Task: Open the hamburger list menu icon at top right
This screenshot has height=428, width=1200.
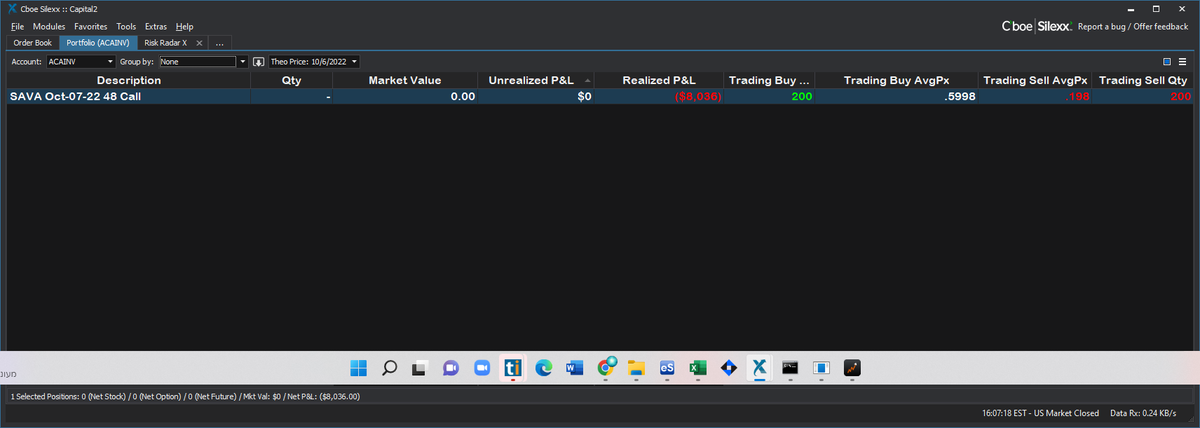Action: 1182,62
